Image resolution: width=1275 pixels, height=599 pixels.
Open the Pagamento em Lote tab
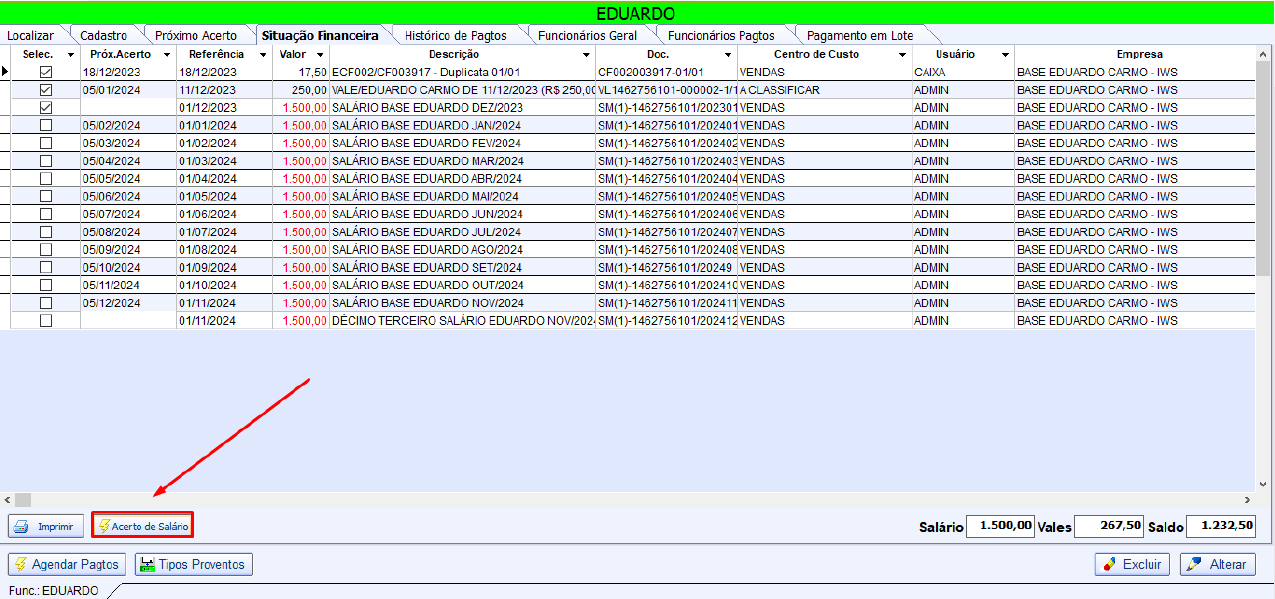point(859,35)
